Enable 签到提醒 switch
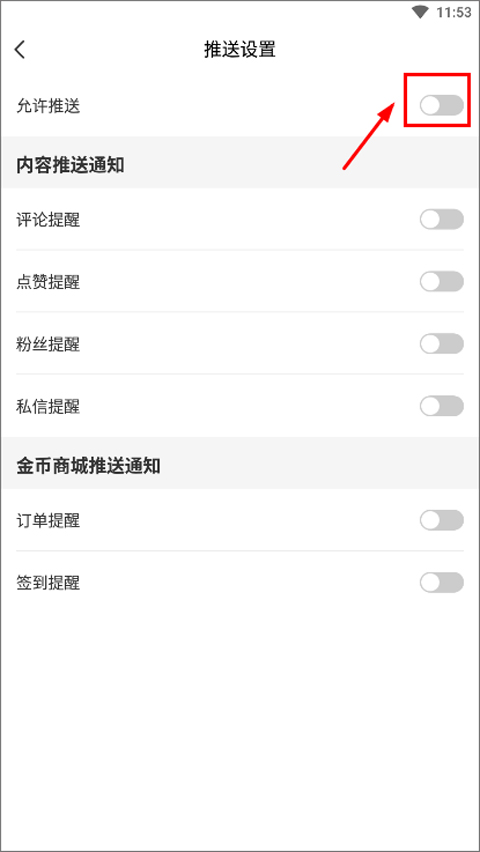The height and width of the screenshot is (852, 480). point(441,582)
